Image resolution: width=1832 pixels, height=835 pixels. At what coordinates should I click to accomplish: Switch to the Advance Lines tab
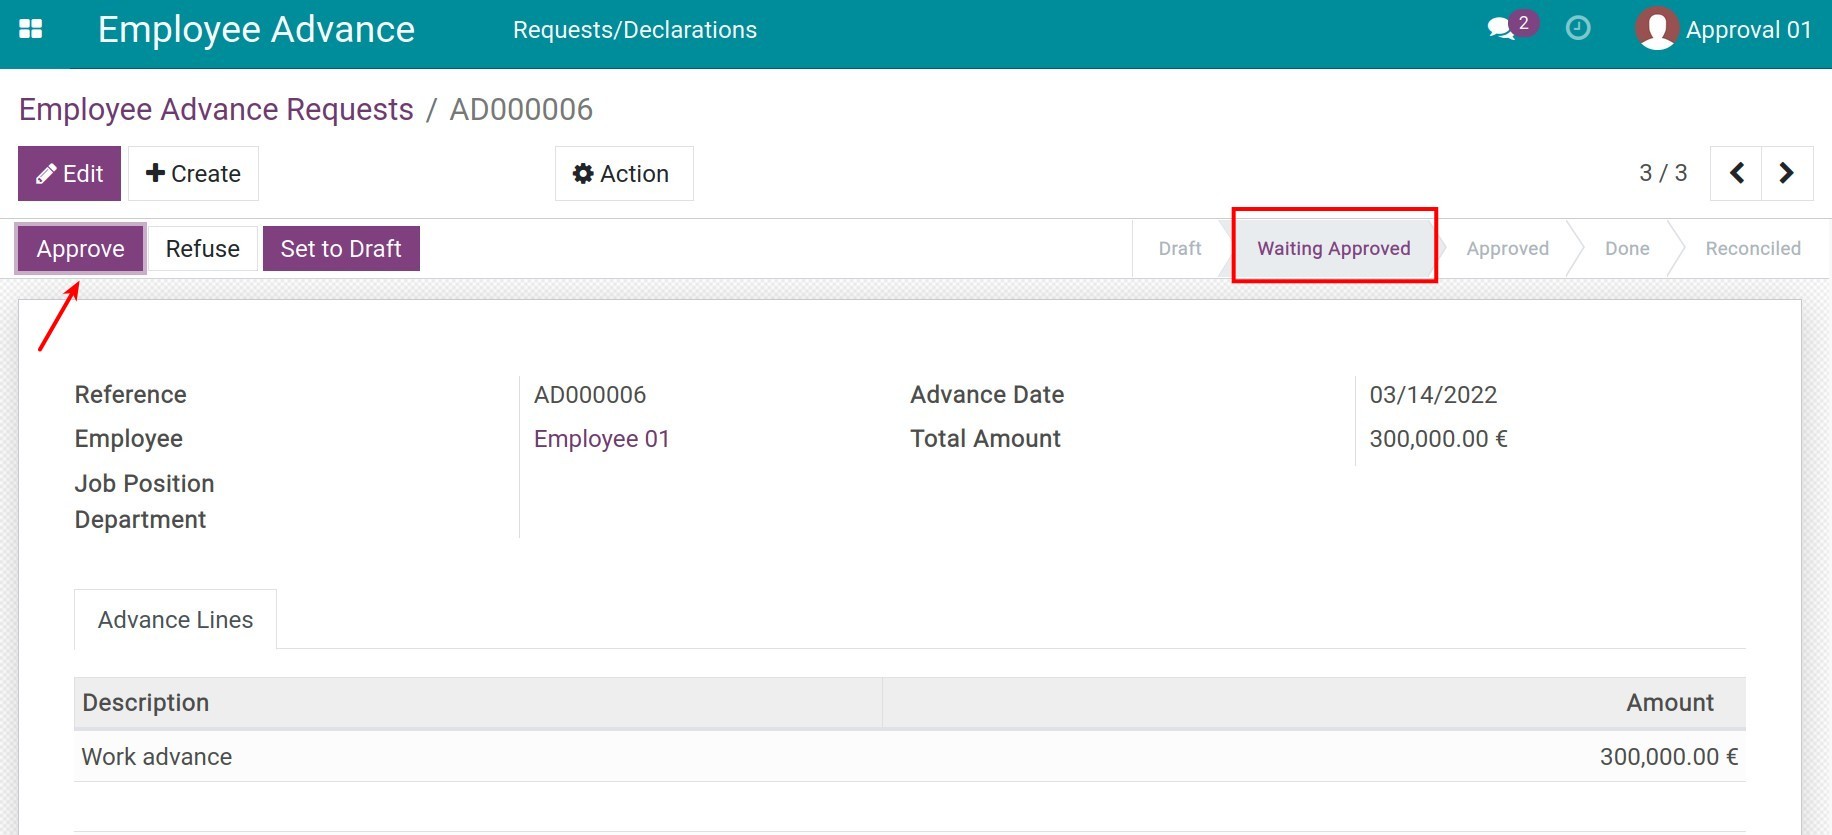175,620
